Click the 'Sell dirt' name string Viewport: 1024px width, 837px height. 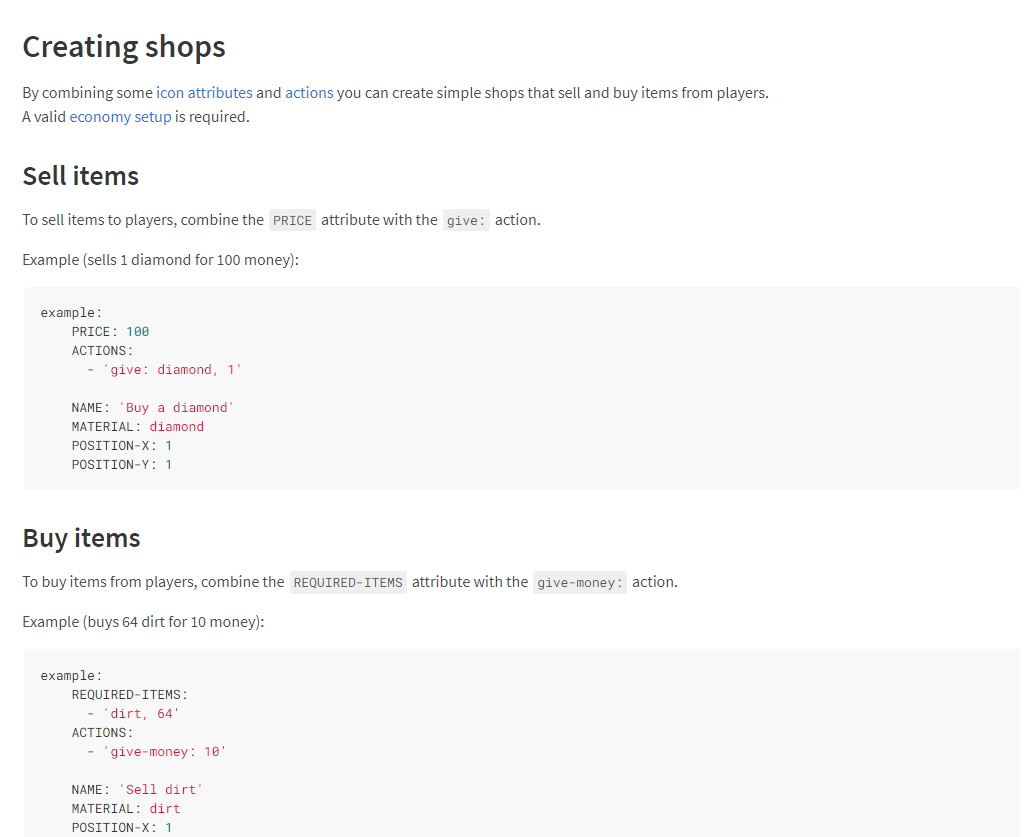(160, 790)
